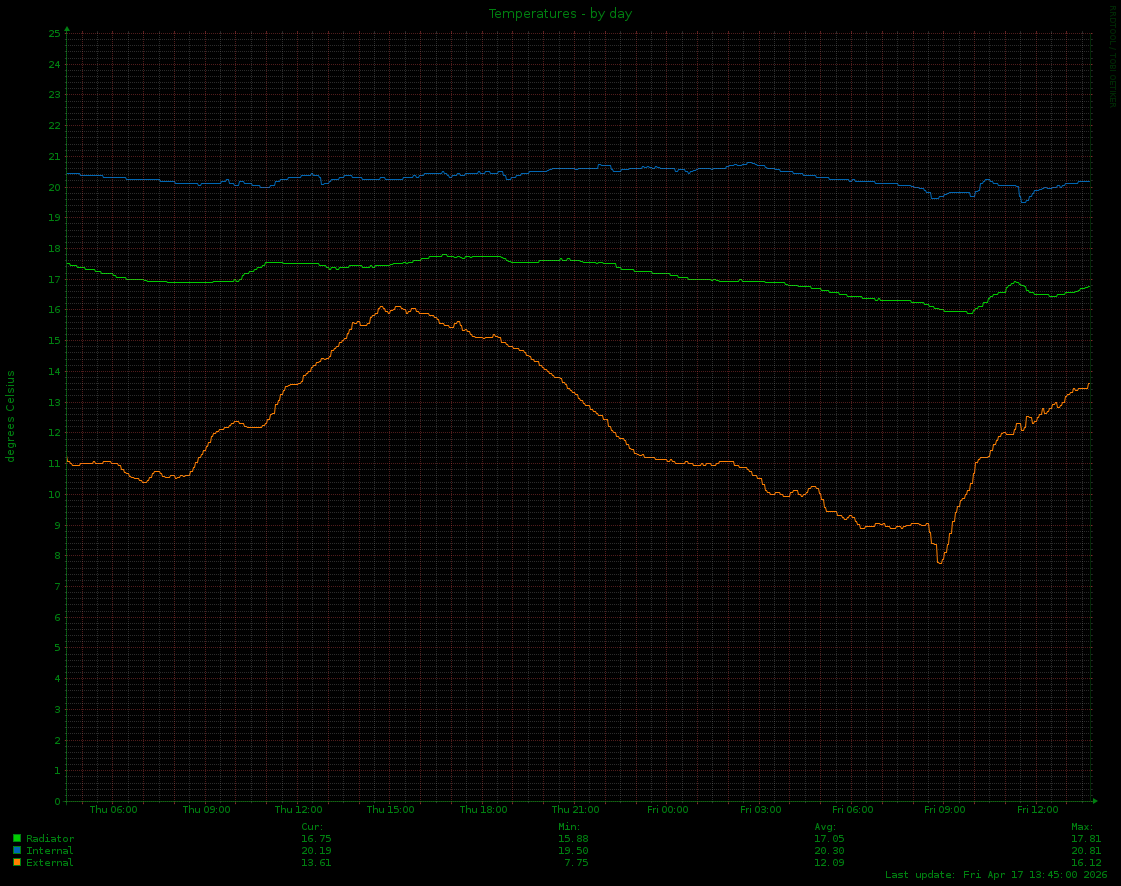The image size is (1121, 886).
Task: Click the Cur: column header
Action: tap(312, 826)
